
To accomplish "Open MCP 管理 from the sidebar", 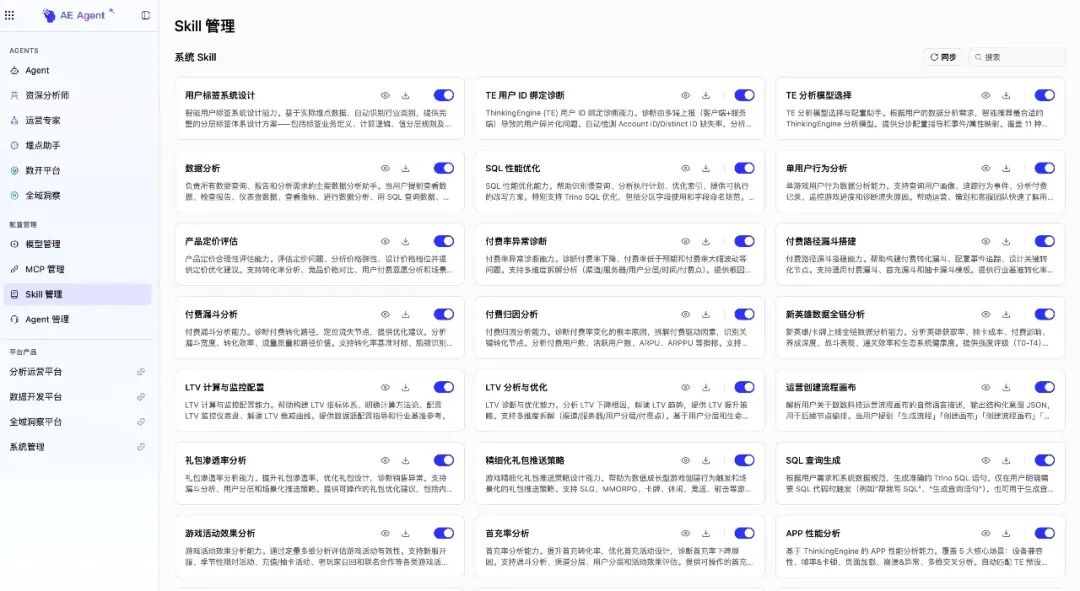I will 77,269.
